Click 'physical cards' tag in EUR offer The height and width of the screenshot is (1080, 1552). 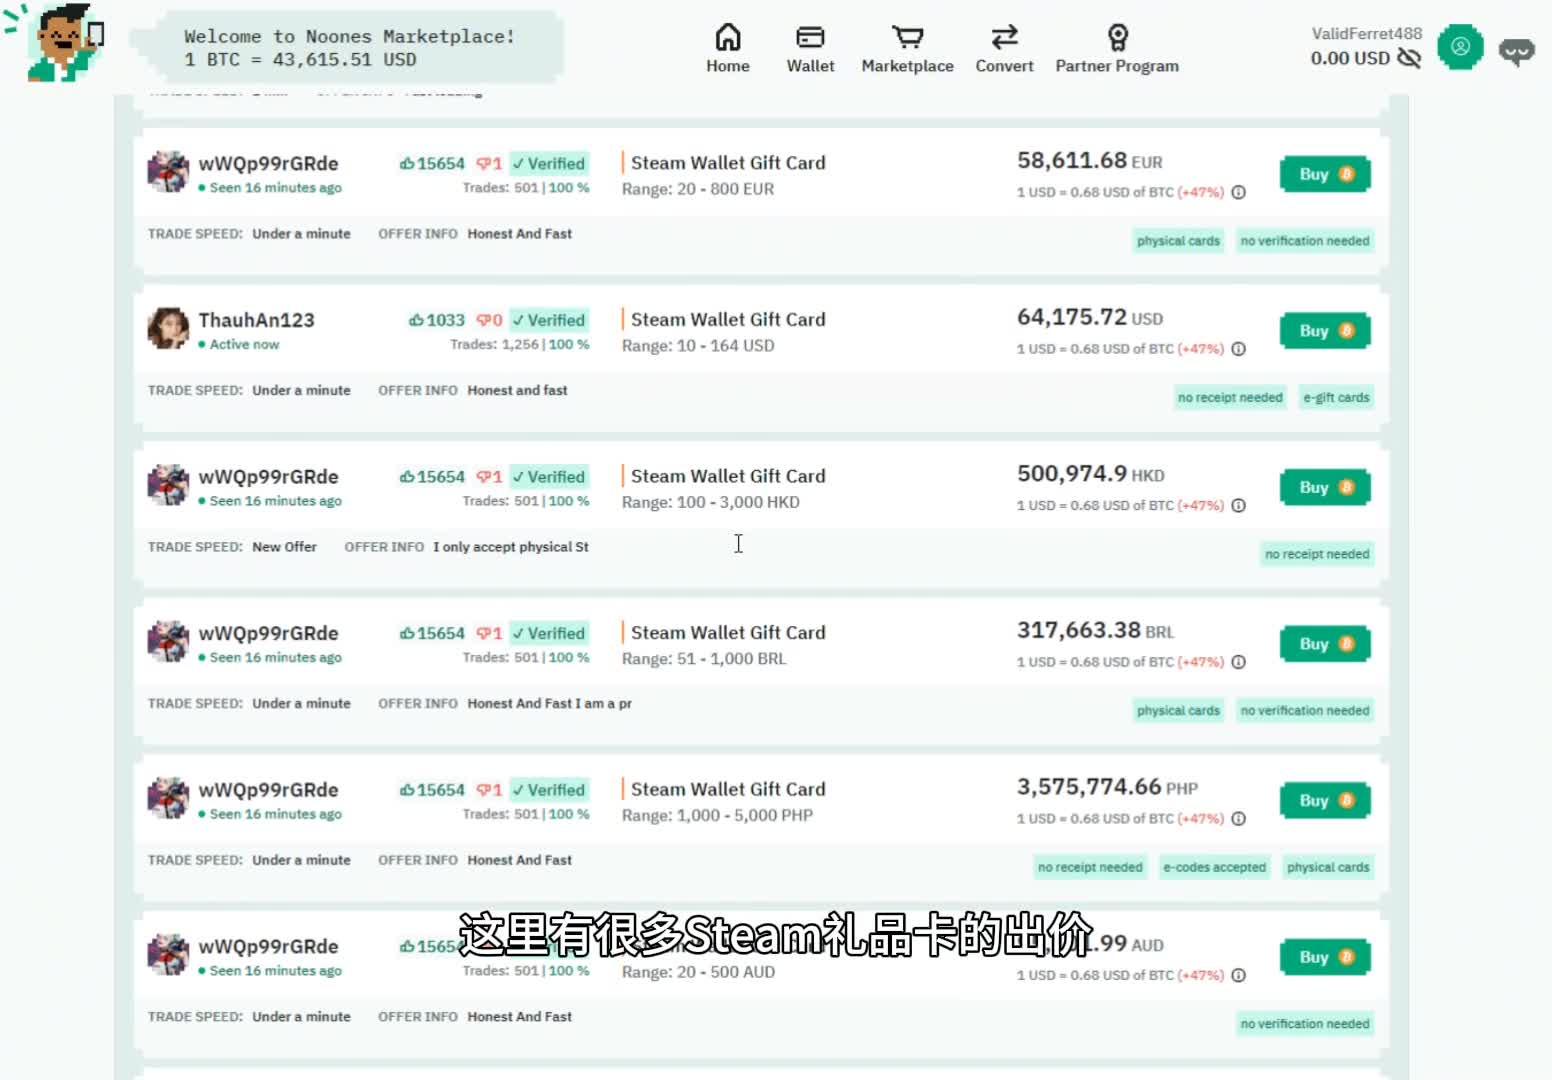(1178, 241)
